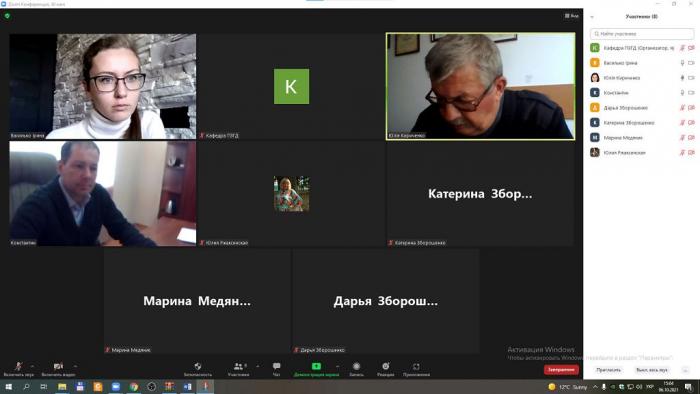Screen dimensions: 700x394
Task: Click muted mic icon for Юлия Ржаксинская row
Action: 682,153
